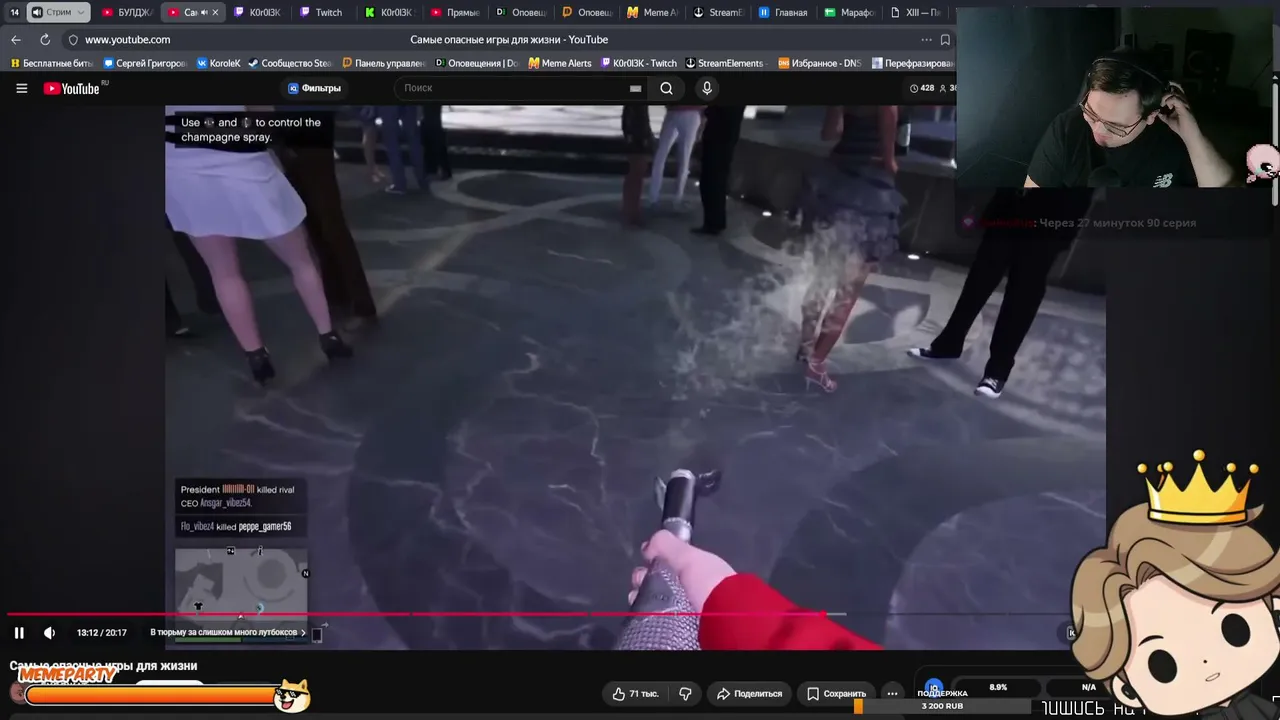Screen dimensions: 1280x720
Task: Open StreamElements bookmark
Action: pos(724,63)
